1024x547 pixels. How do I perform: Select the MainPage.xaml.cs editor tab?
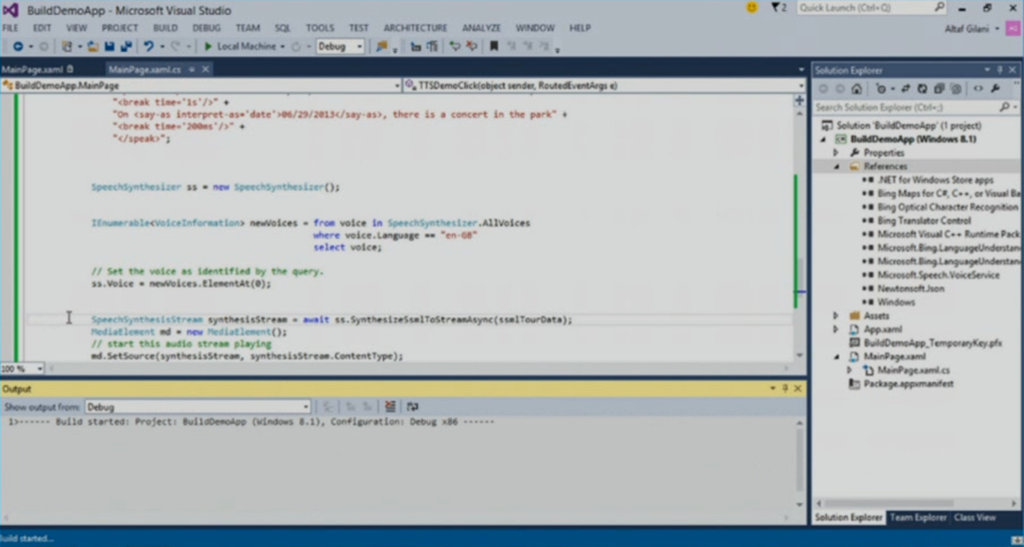coord(145,69)
